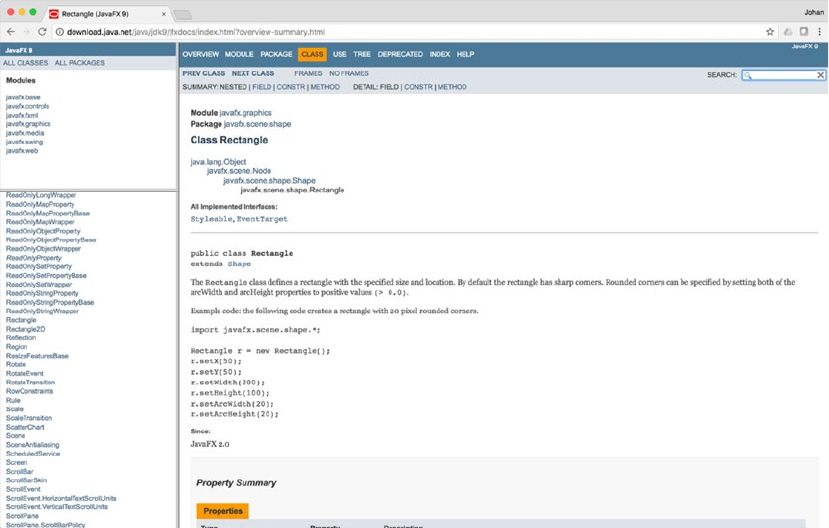
Task: Bookmark this page with the star icon
Action: (x=770, y=32)
